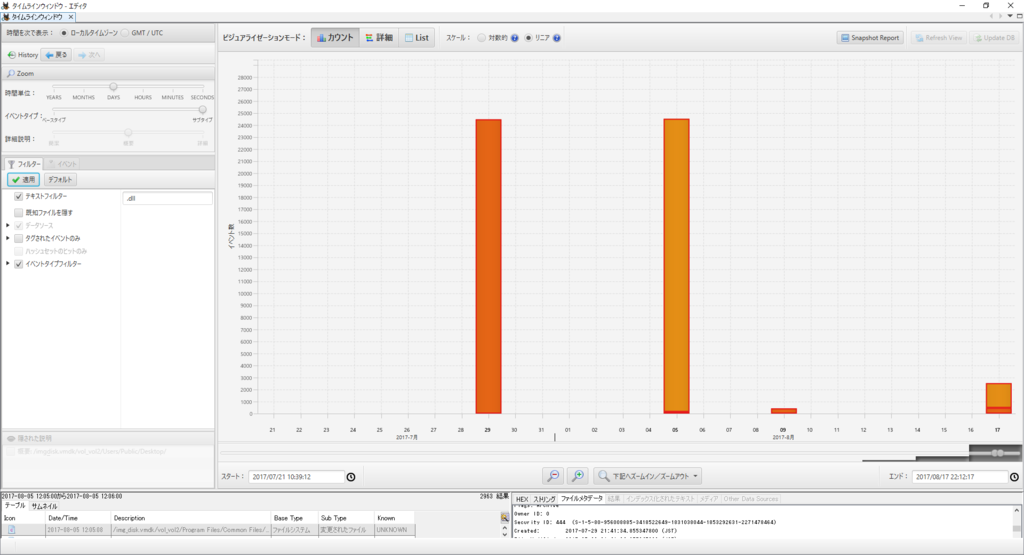
Task: Reset filters with デフォルト button
Action: (60, 180)
